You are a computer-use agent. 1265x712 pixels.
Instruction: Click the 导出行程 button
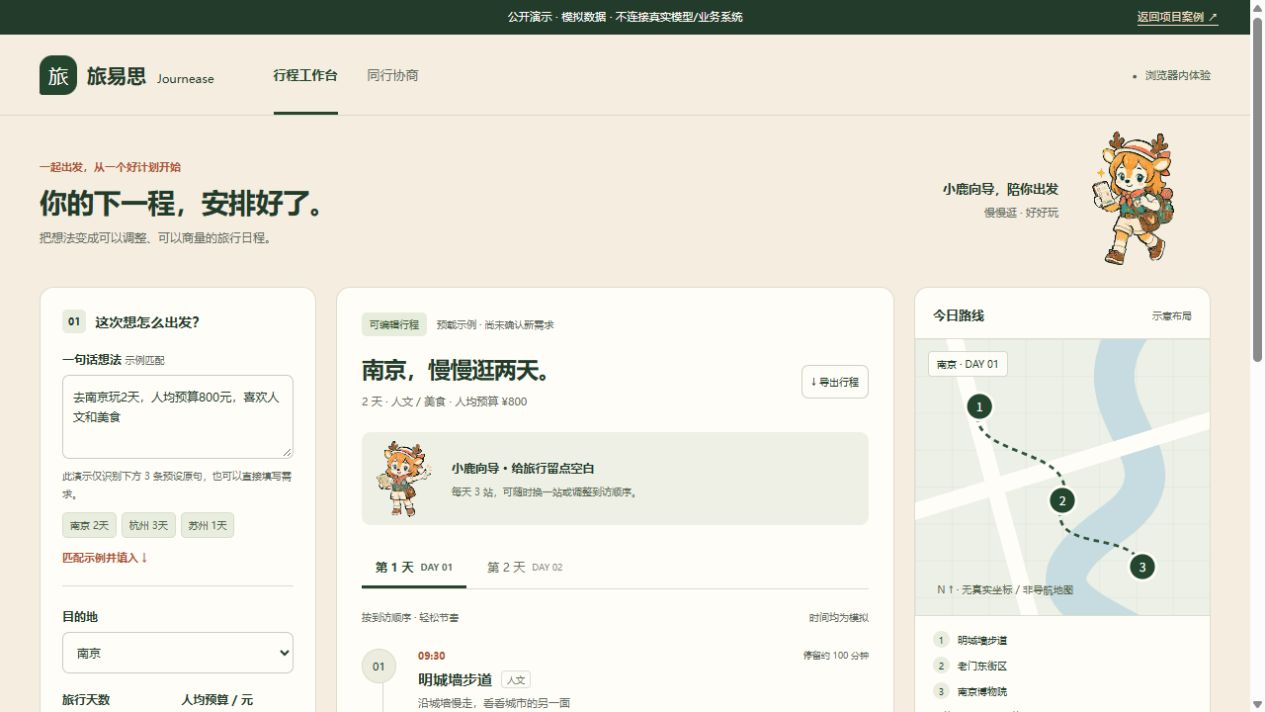click(x=835, y=382)
